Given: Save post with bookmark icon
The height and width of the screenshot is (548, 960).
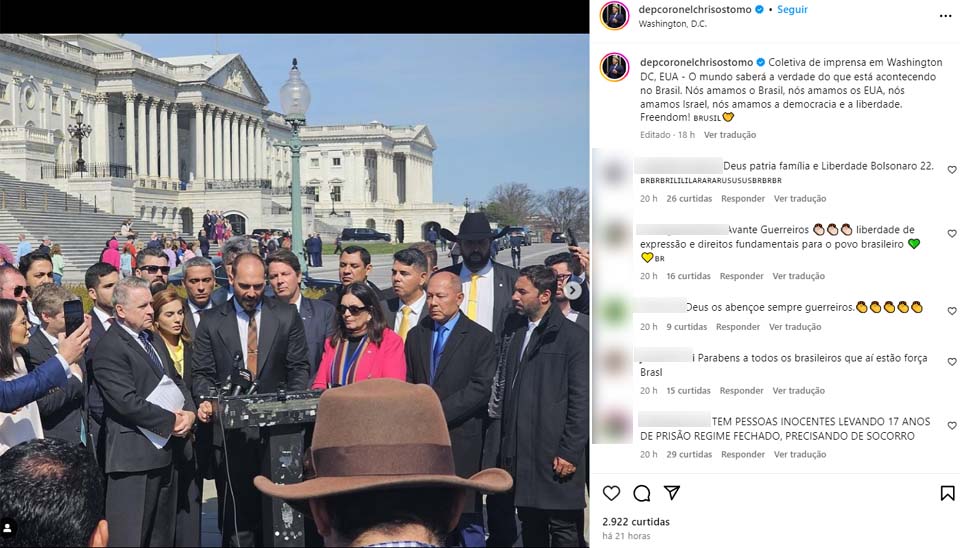Looking at the screenshot, I should point(947,493).
